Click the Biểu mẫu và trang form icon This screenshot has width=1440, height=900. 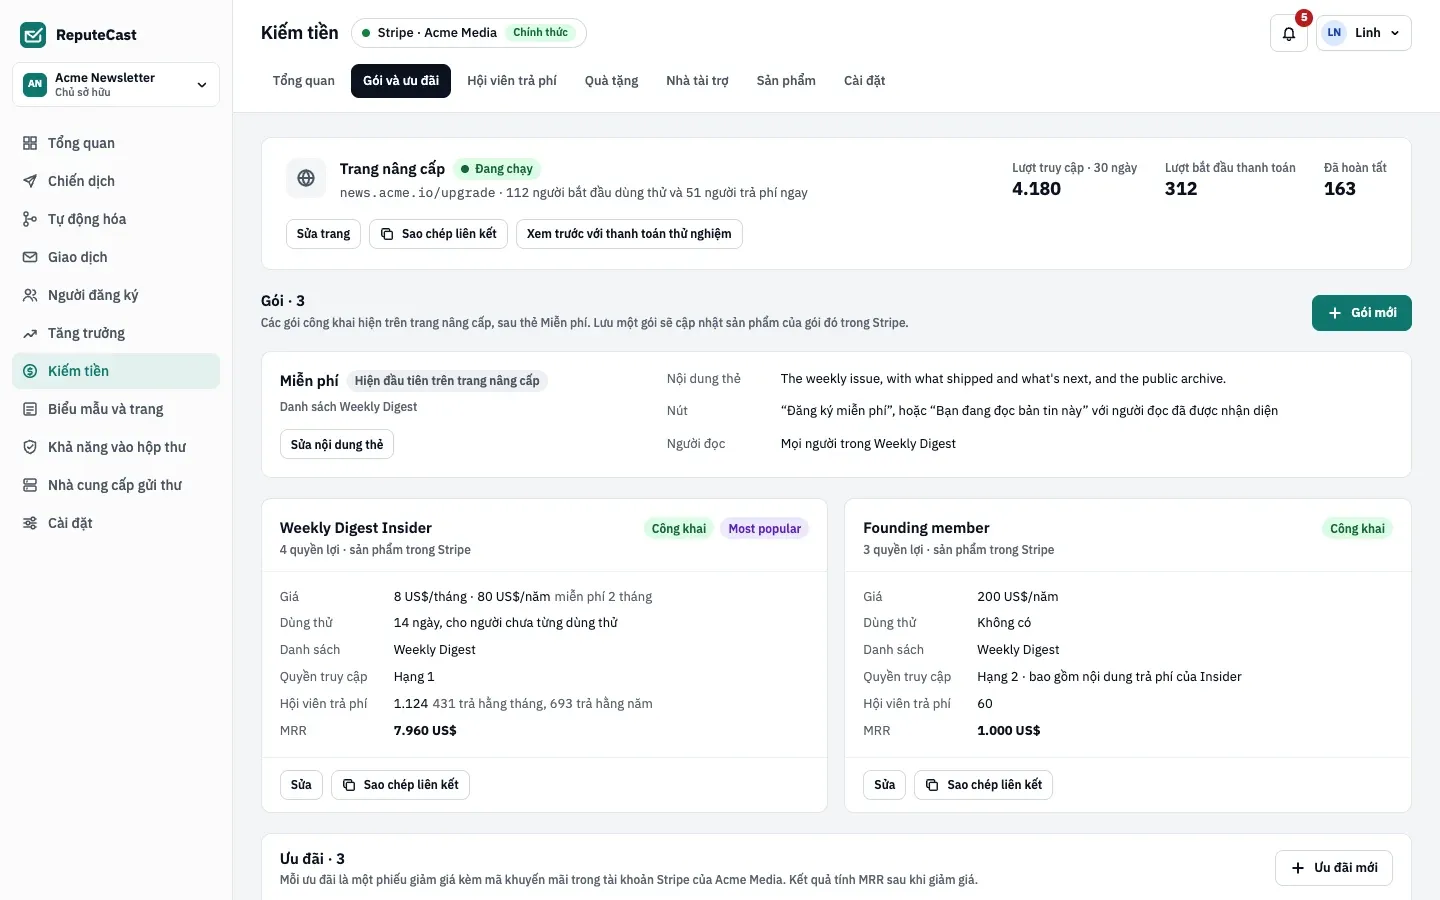tap(30, 409)
